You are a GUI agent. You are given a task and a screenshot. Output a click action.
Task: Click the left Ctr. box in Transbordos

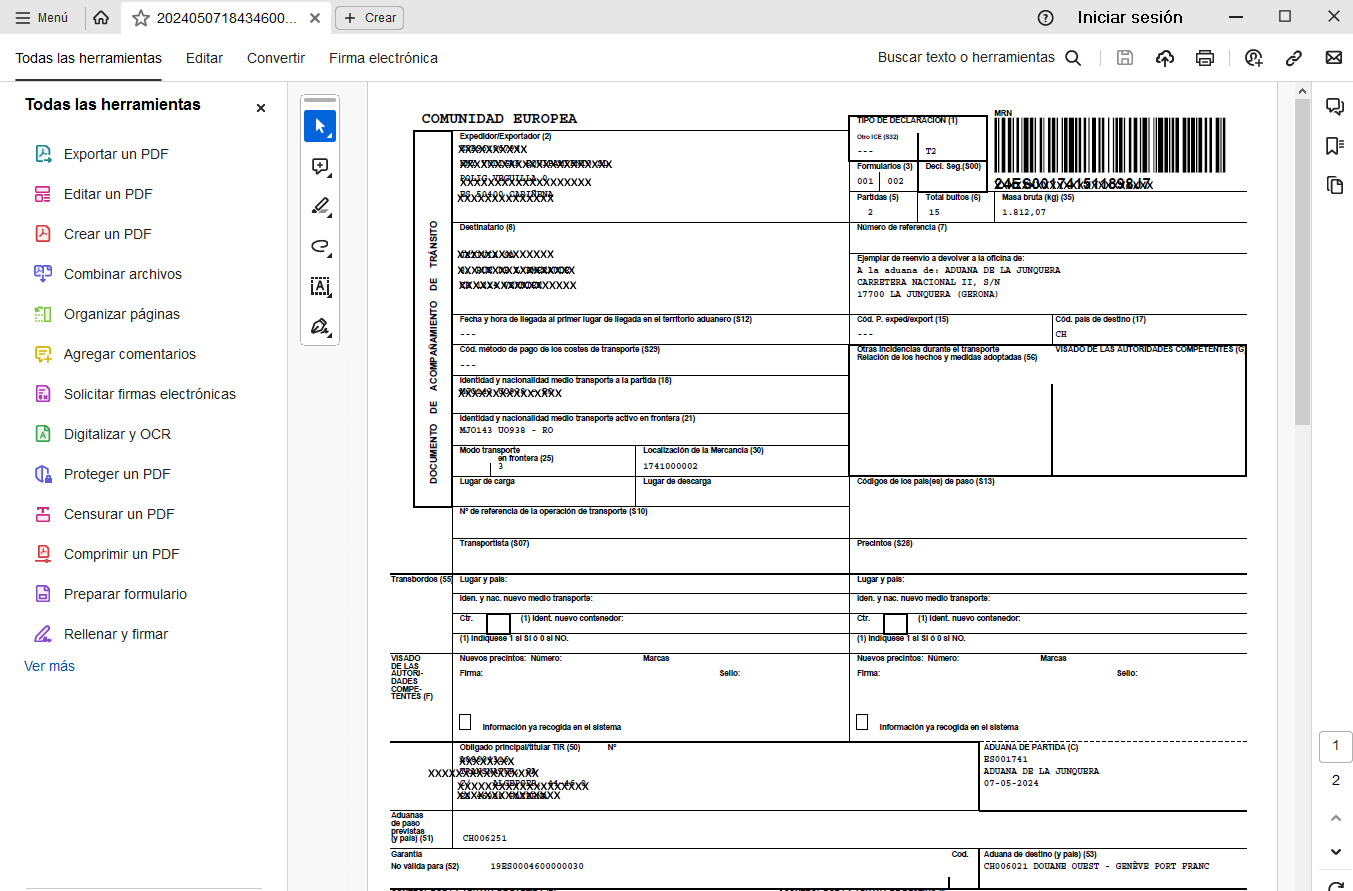click(498, 624)
